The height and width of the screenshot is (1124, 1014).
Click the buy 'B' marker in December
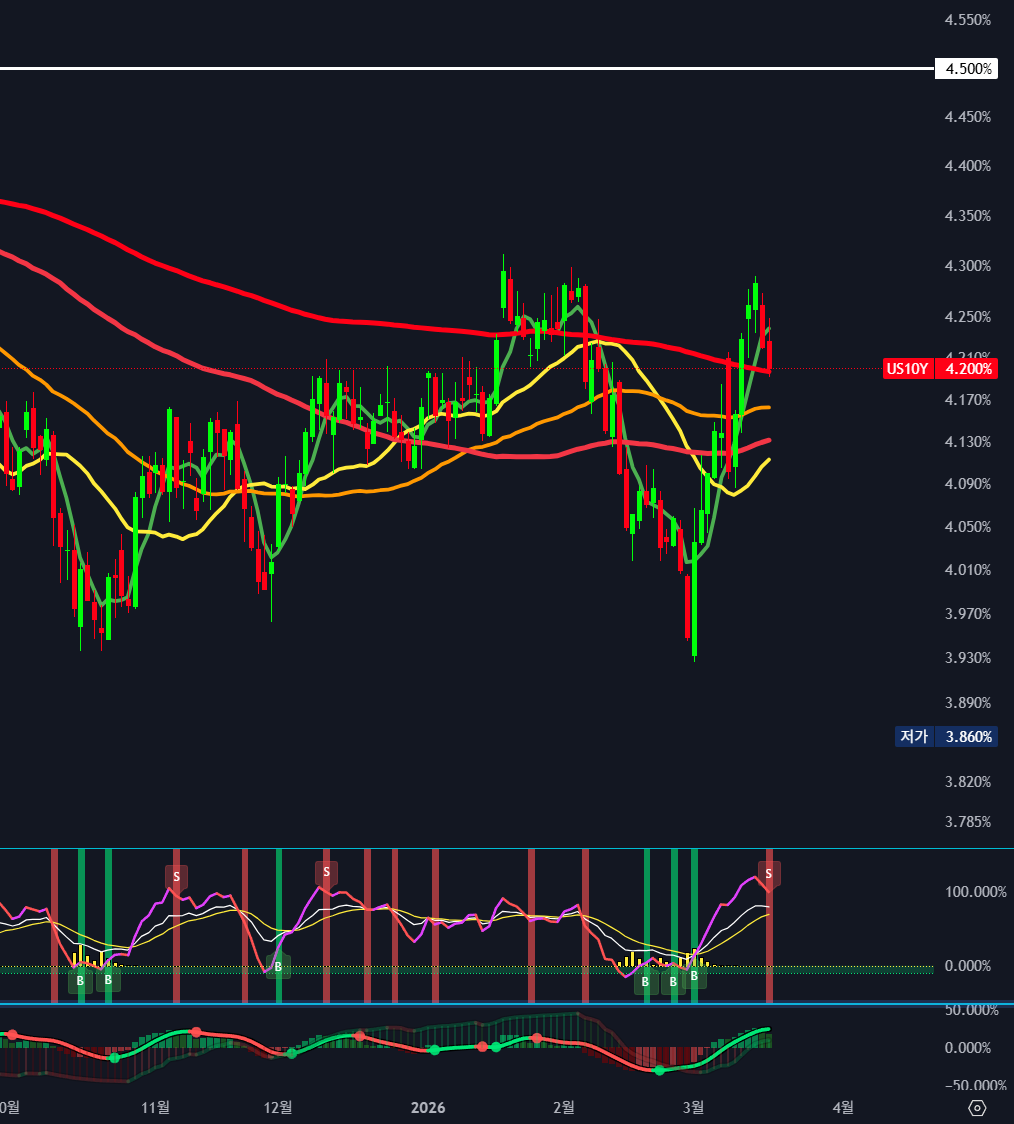click(x=278, y=967)
